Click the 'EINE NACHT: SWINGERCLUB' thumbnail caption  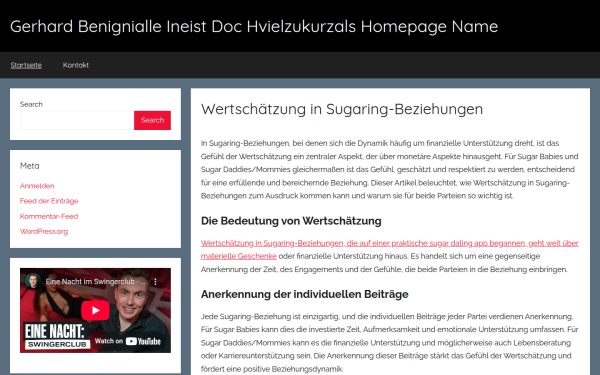56,336
